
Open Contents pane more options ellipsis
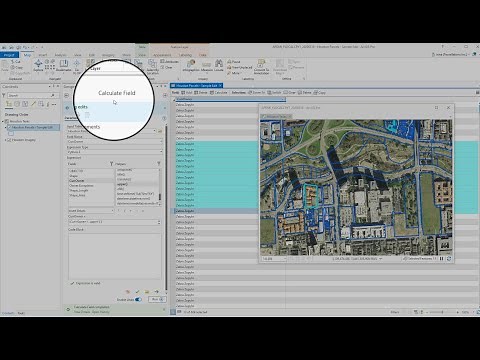pyautogui.click(x=54, y=104)
